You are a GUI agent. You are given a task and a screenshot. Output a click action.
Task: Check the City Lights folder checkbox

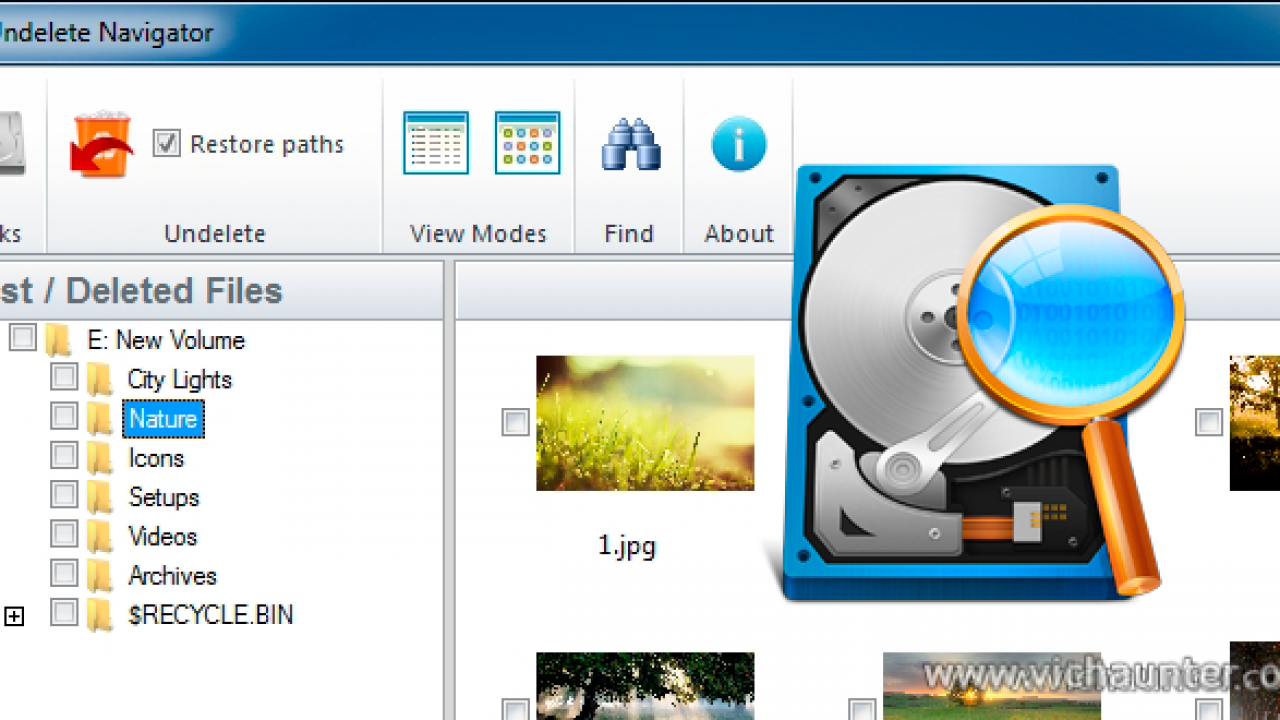coord(64,377)
